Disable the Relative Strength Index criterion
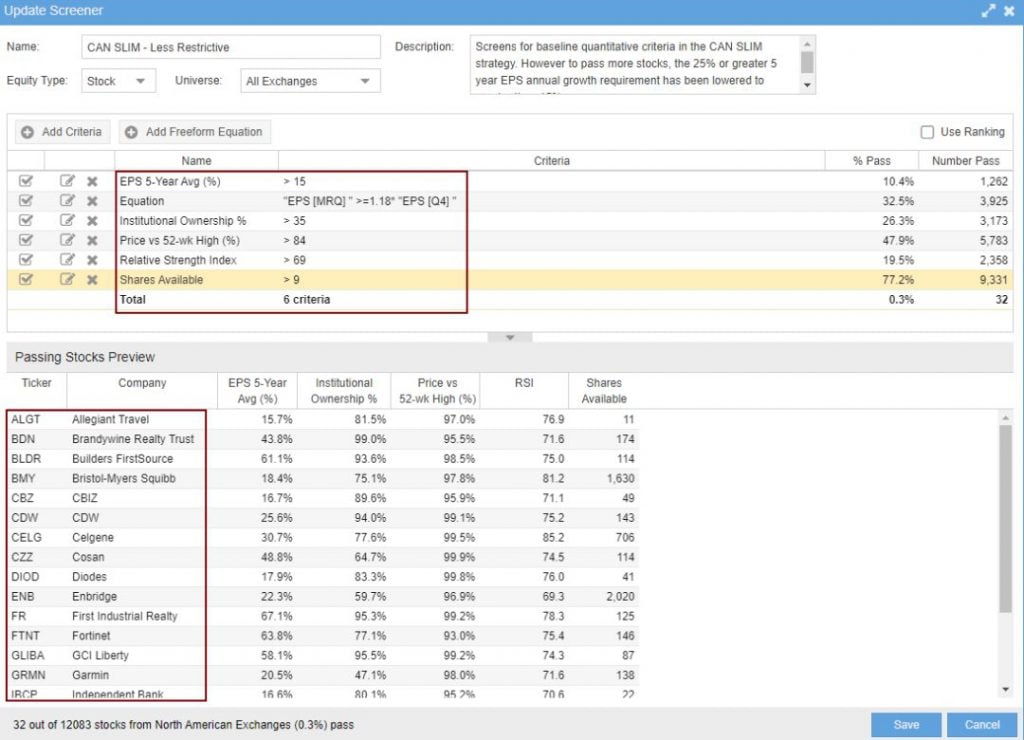The height and width of the screenshot is (740, 1024). pos(25,259)
